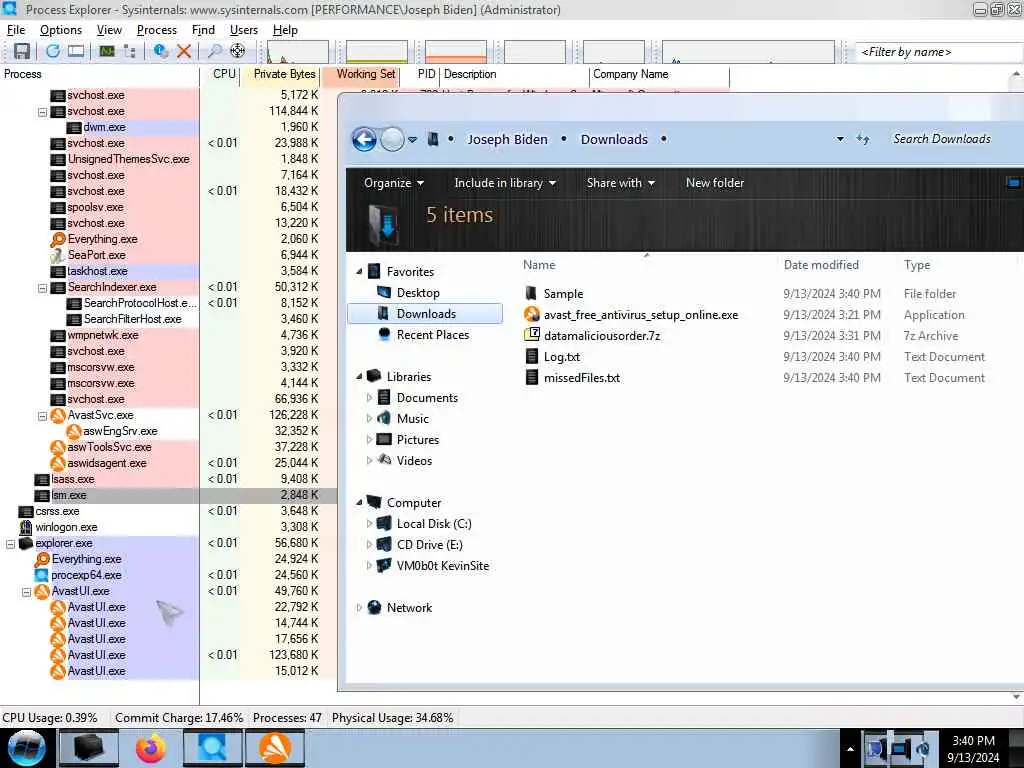Select Desktop under Favorites
The width and height of the screenshot is (1024, 768).
click(x=418, y=293)
